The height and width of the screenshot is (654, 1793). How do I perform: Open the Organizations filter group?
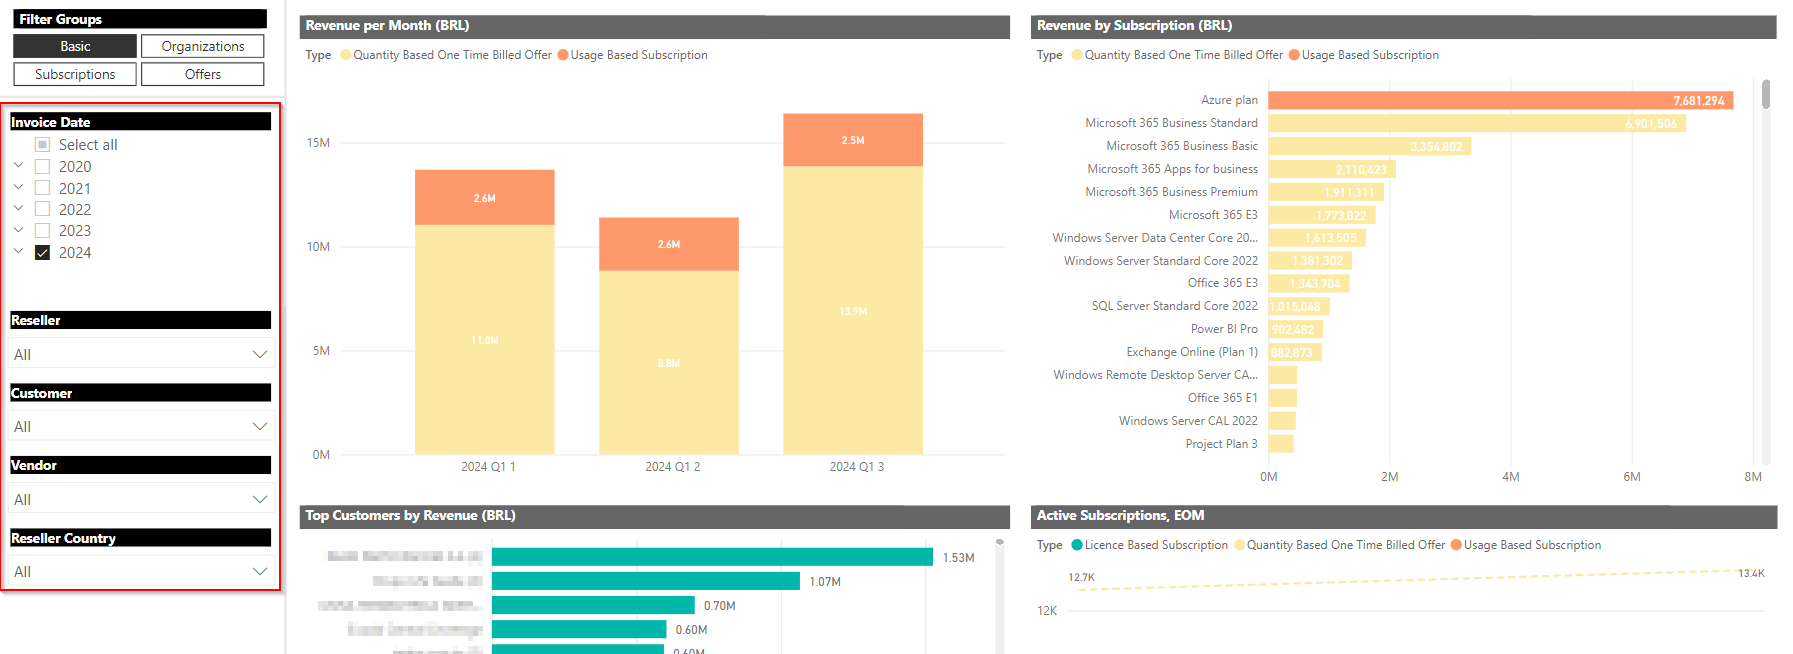[203, 46]
